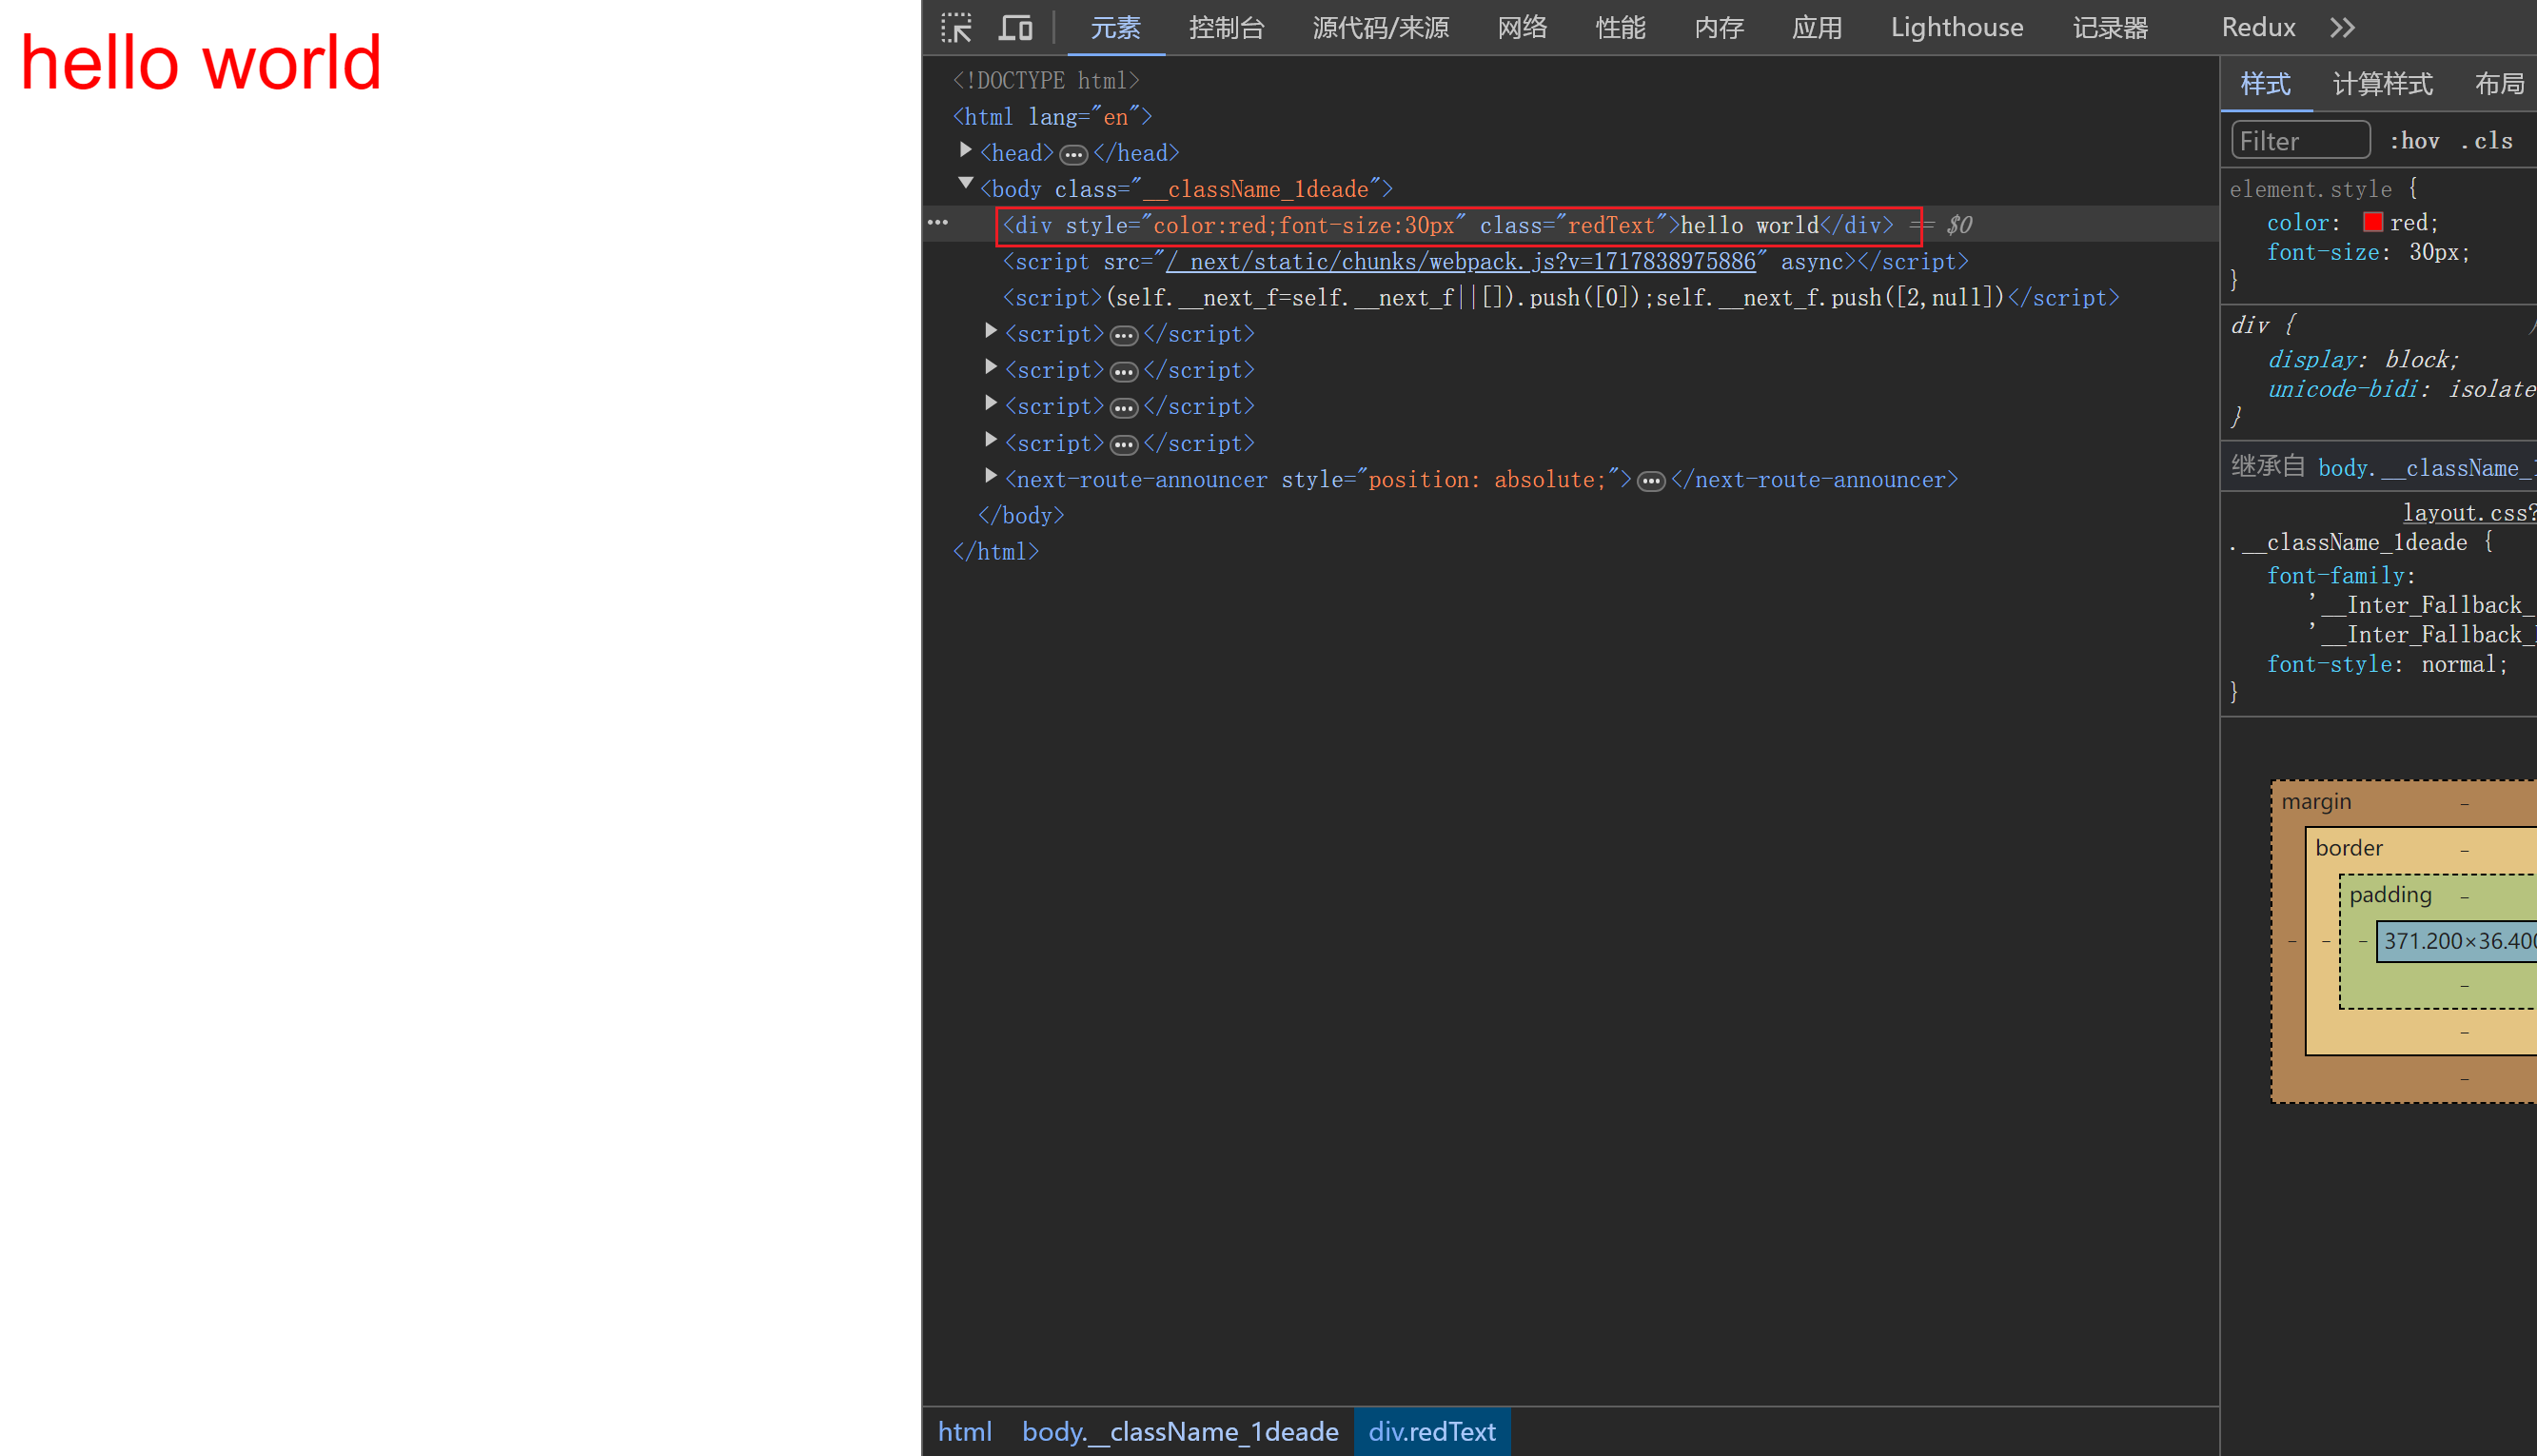Click ellipsis badge of last collapsed script
Image resolution: width=2537 pixels, height=1456 pixels.
coord(1123,445)
